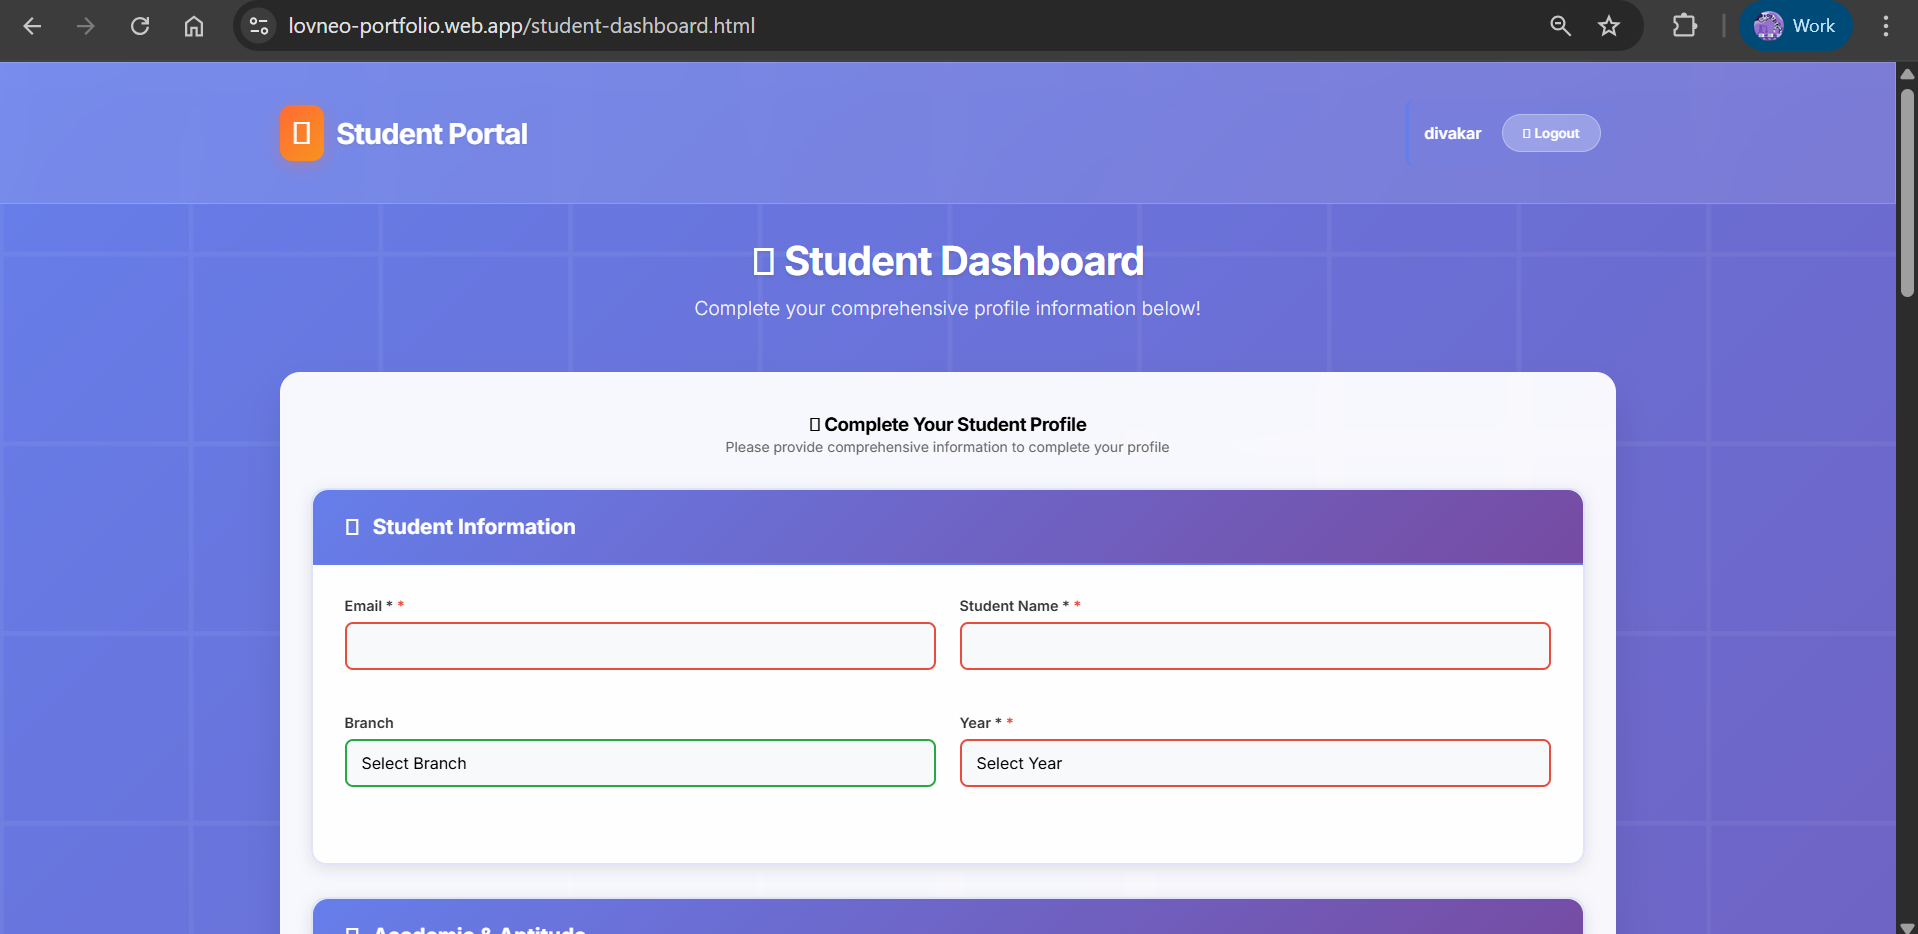Open the browser home page
The height and width of the screenshot is (934, 1918).
tap(194, 26)
